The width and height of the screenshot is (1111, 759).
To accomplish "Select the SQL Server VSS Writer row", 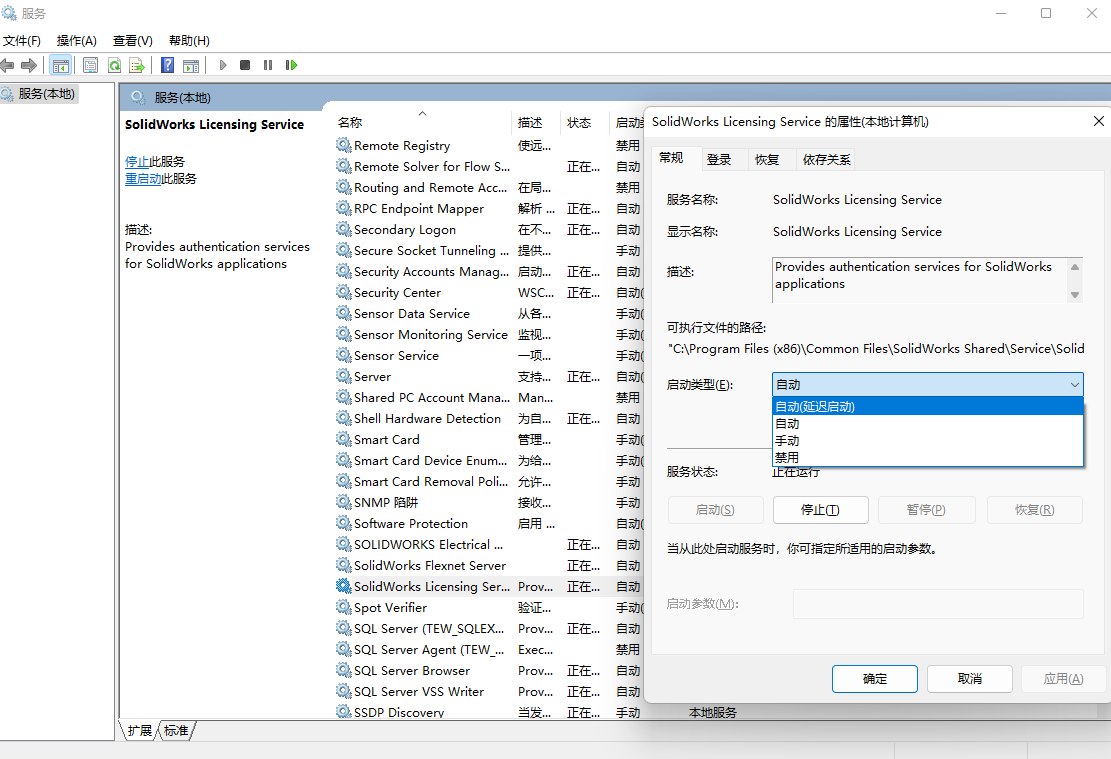I will pos(489,692).
